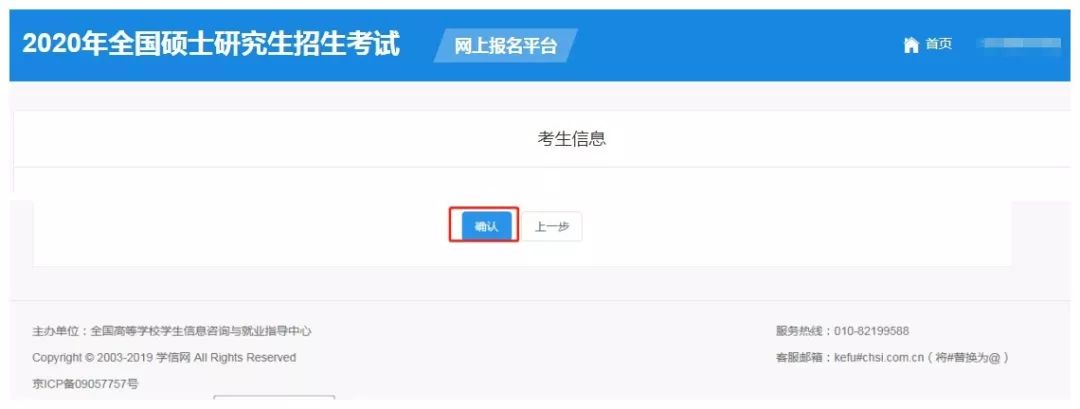Viewport: 1080px width, 409px height.
Task: Click the All Rights Reserved text
Action: [245, 358]
